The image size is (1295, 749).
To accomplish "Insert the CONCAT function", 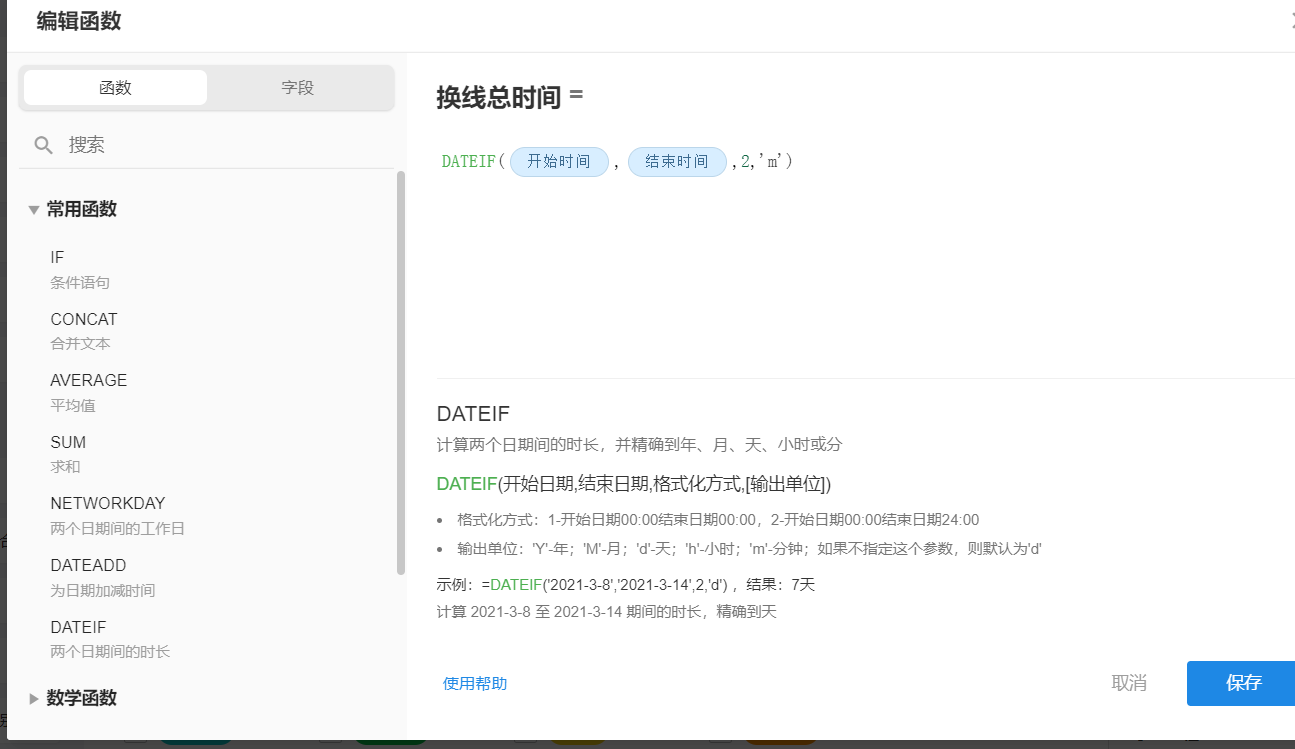I will click(84, 320).
